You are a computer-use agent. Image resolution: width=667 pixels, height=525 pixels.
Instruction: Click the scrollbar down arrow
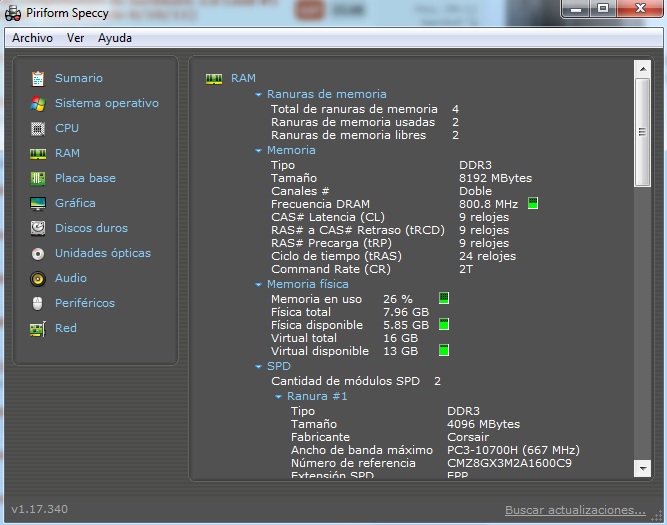(x=642, y=468)
